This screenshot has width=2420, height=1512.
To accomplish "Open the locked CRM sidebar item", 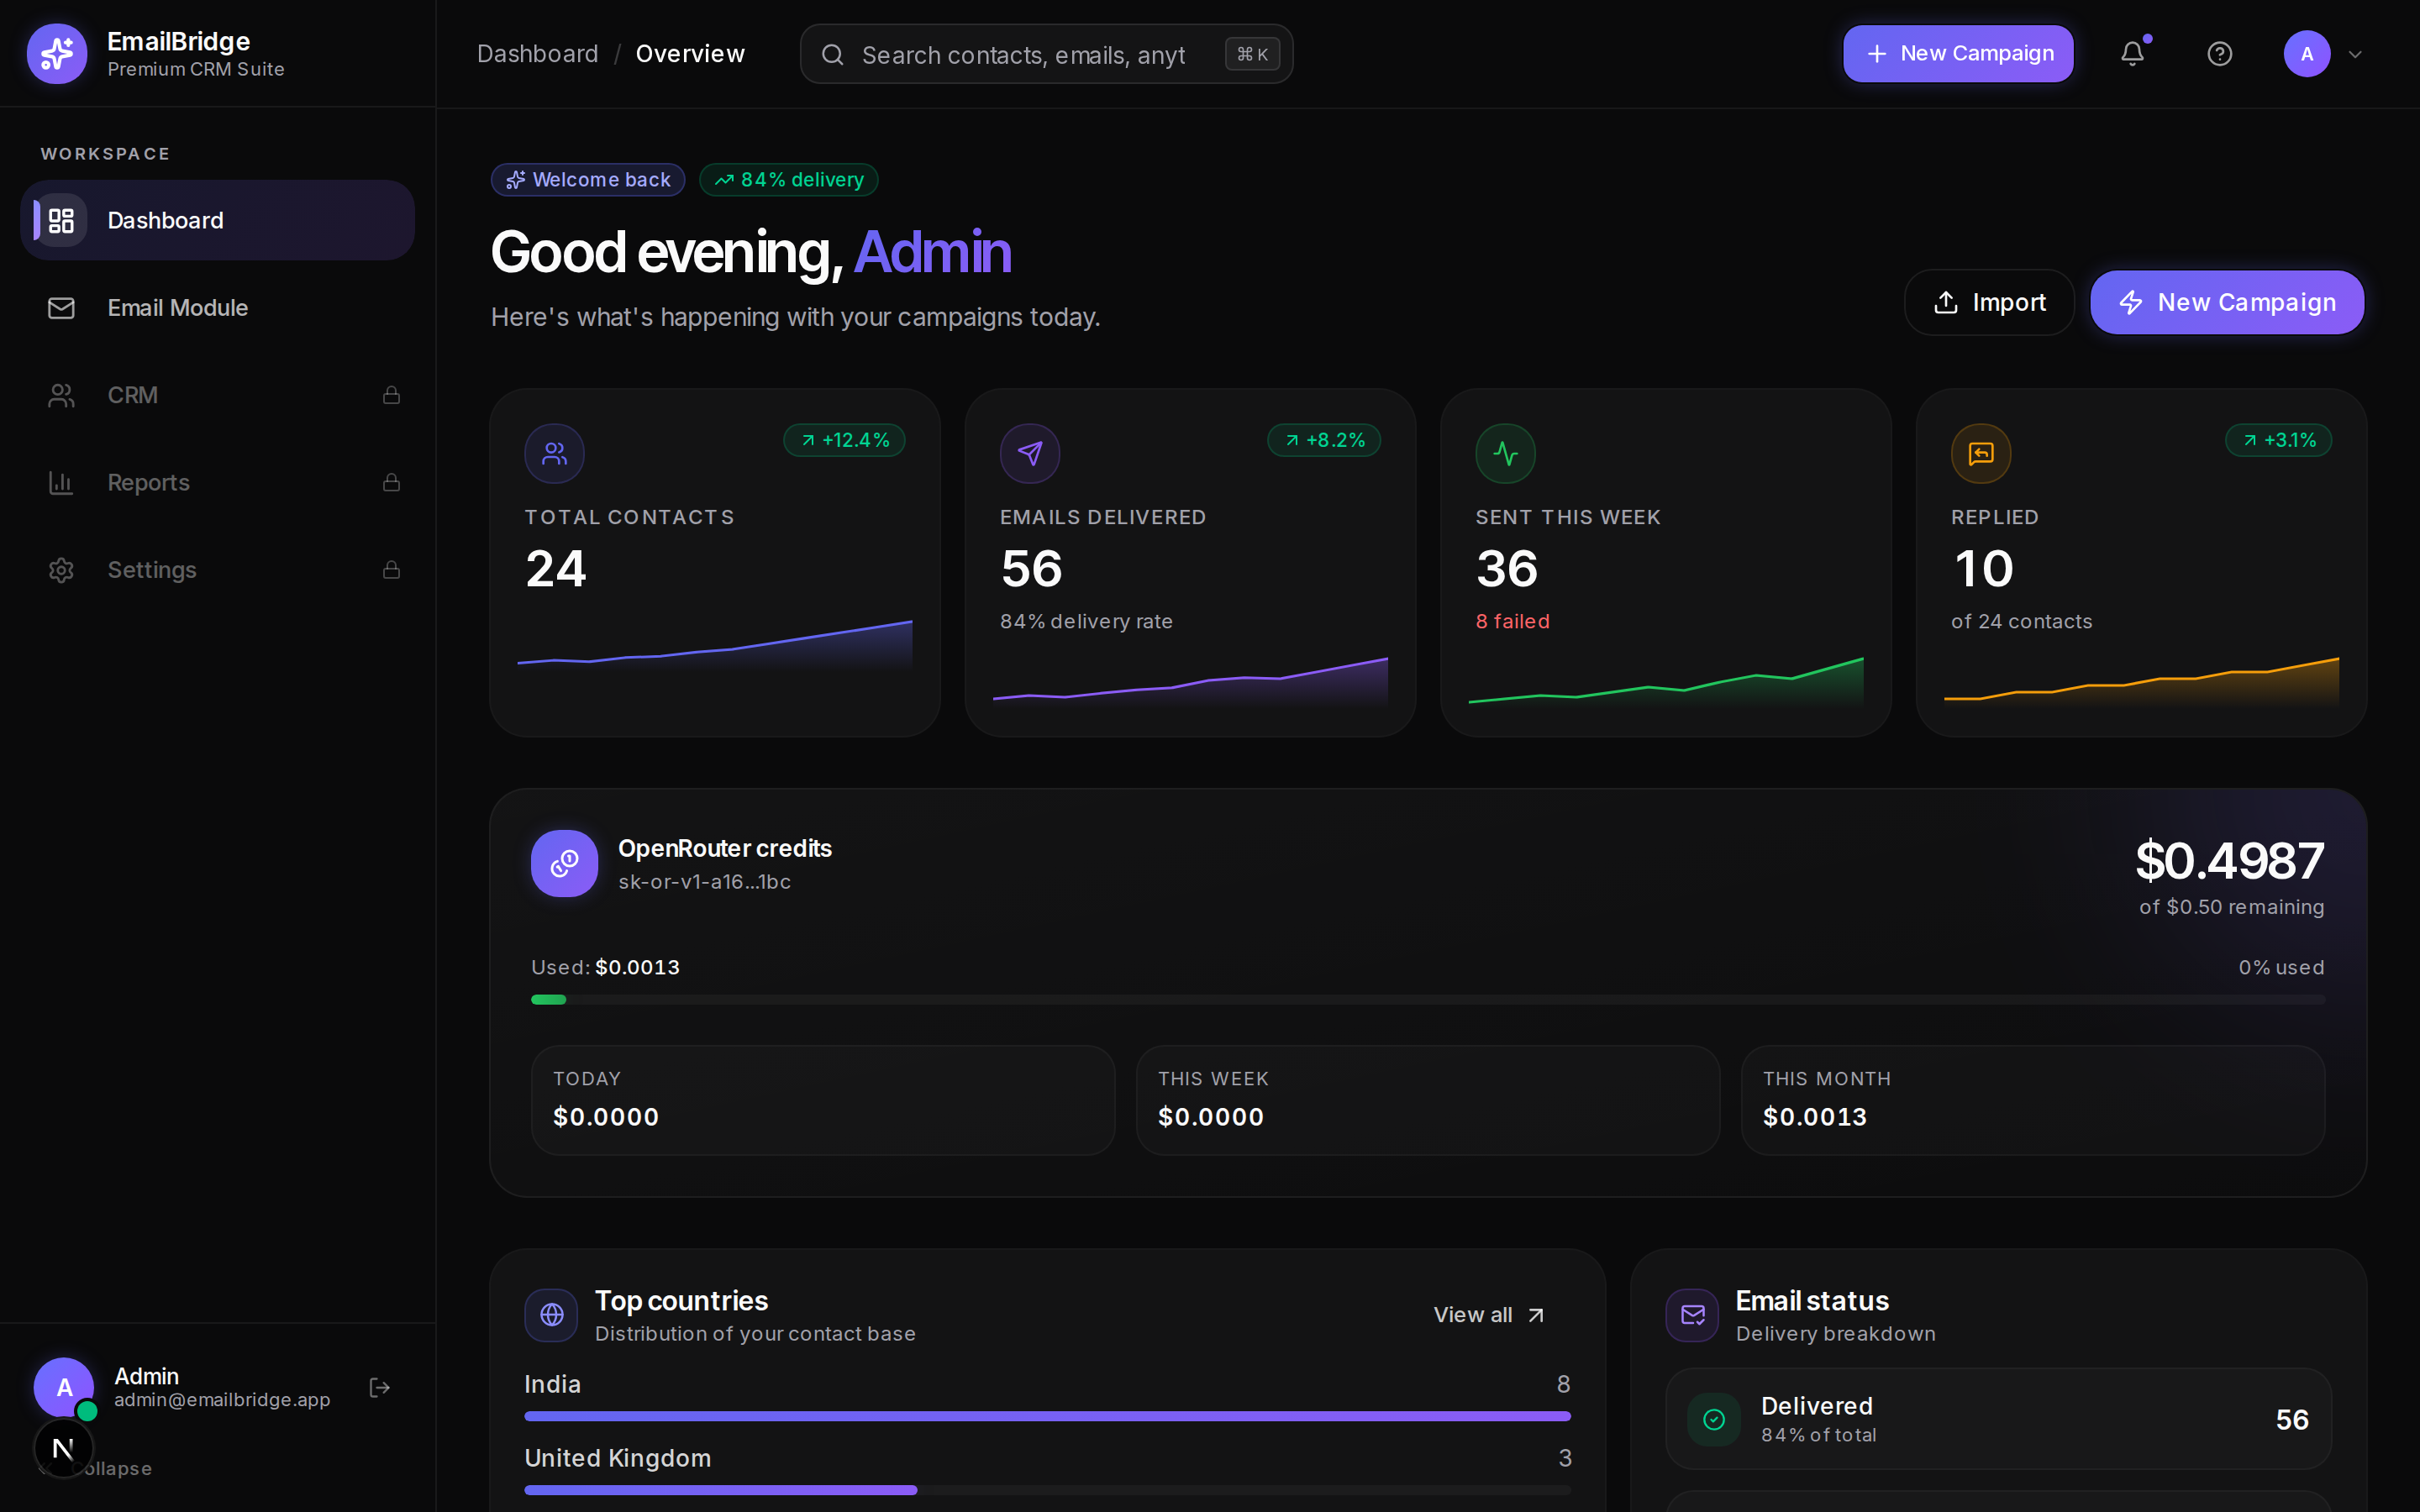I will [217, 395].
